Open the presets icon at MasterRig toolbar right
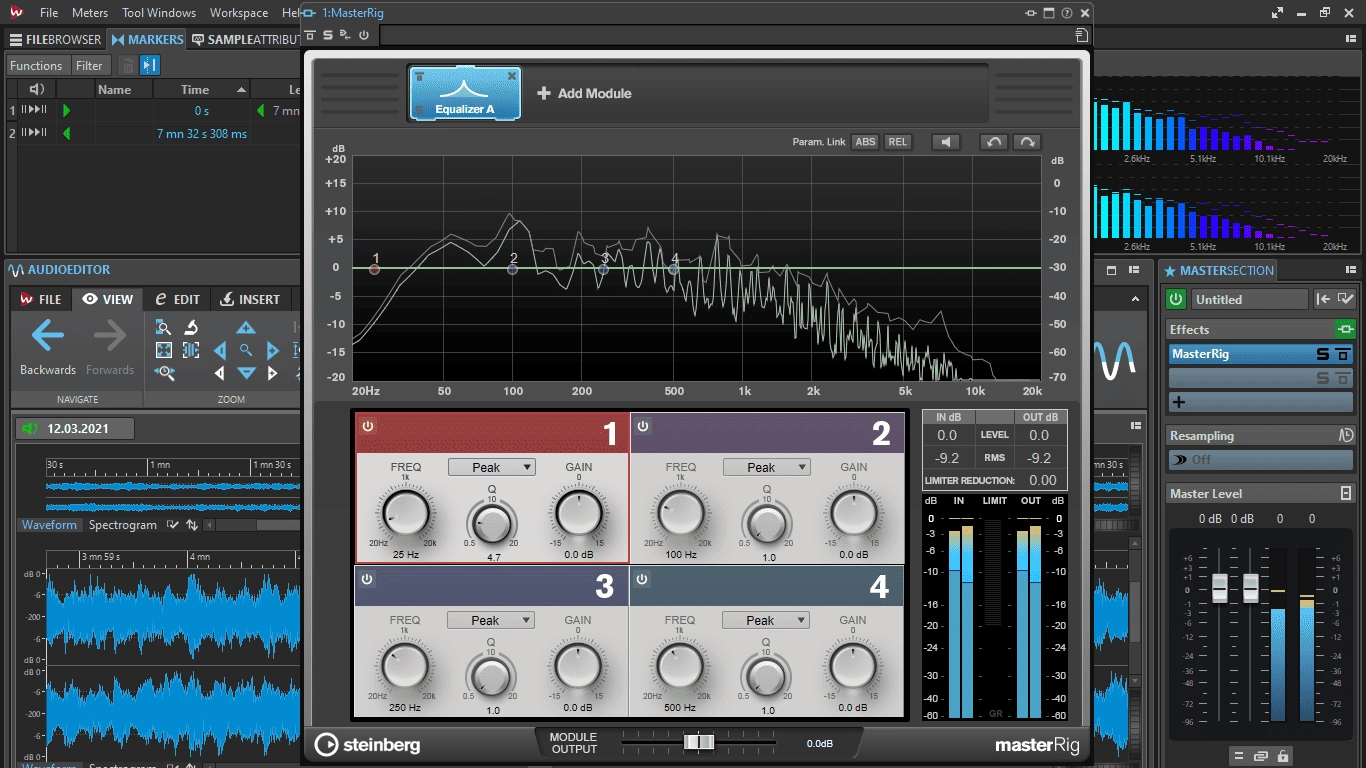 pos(1081,35)
